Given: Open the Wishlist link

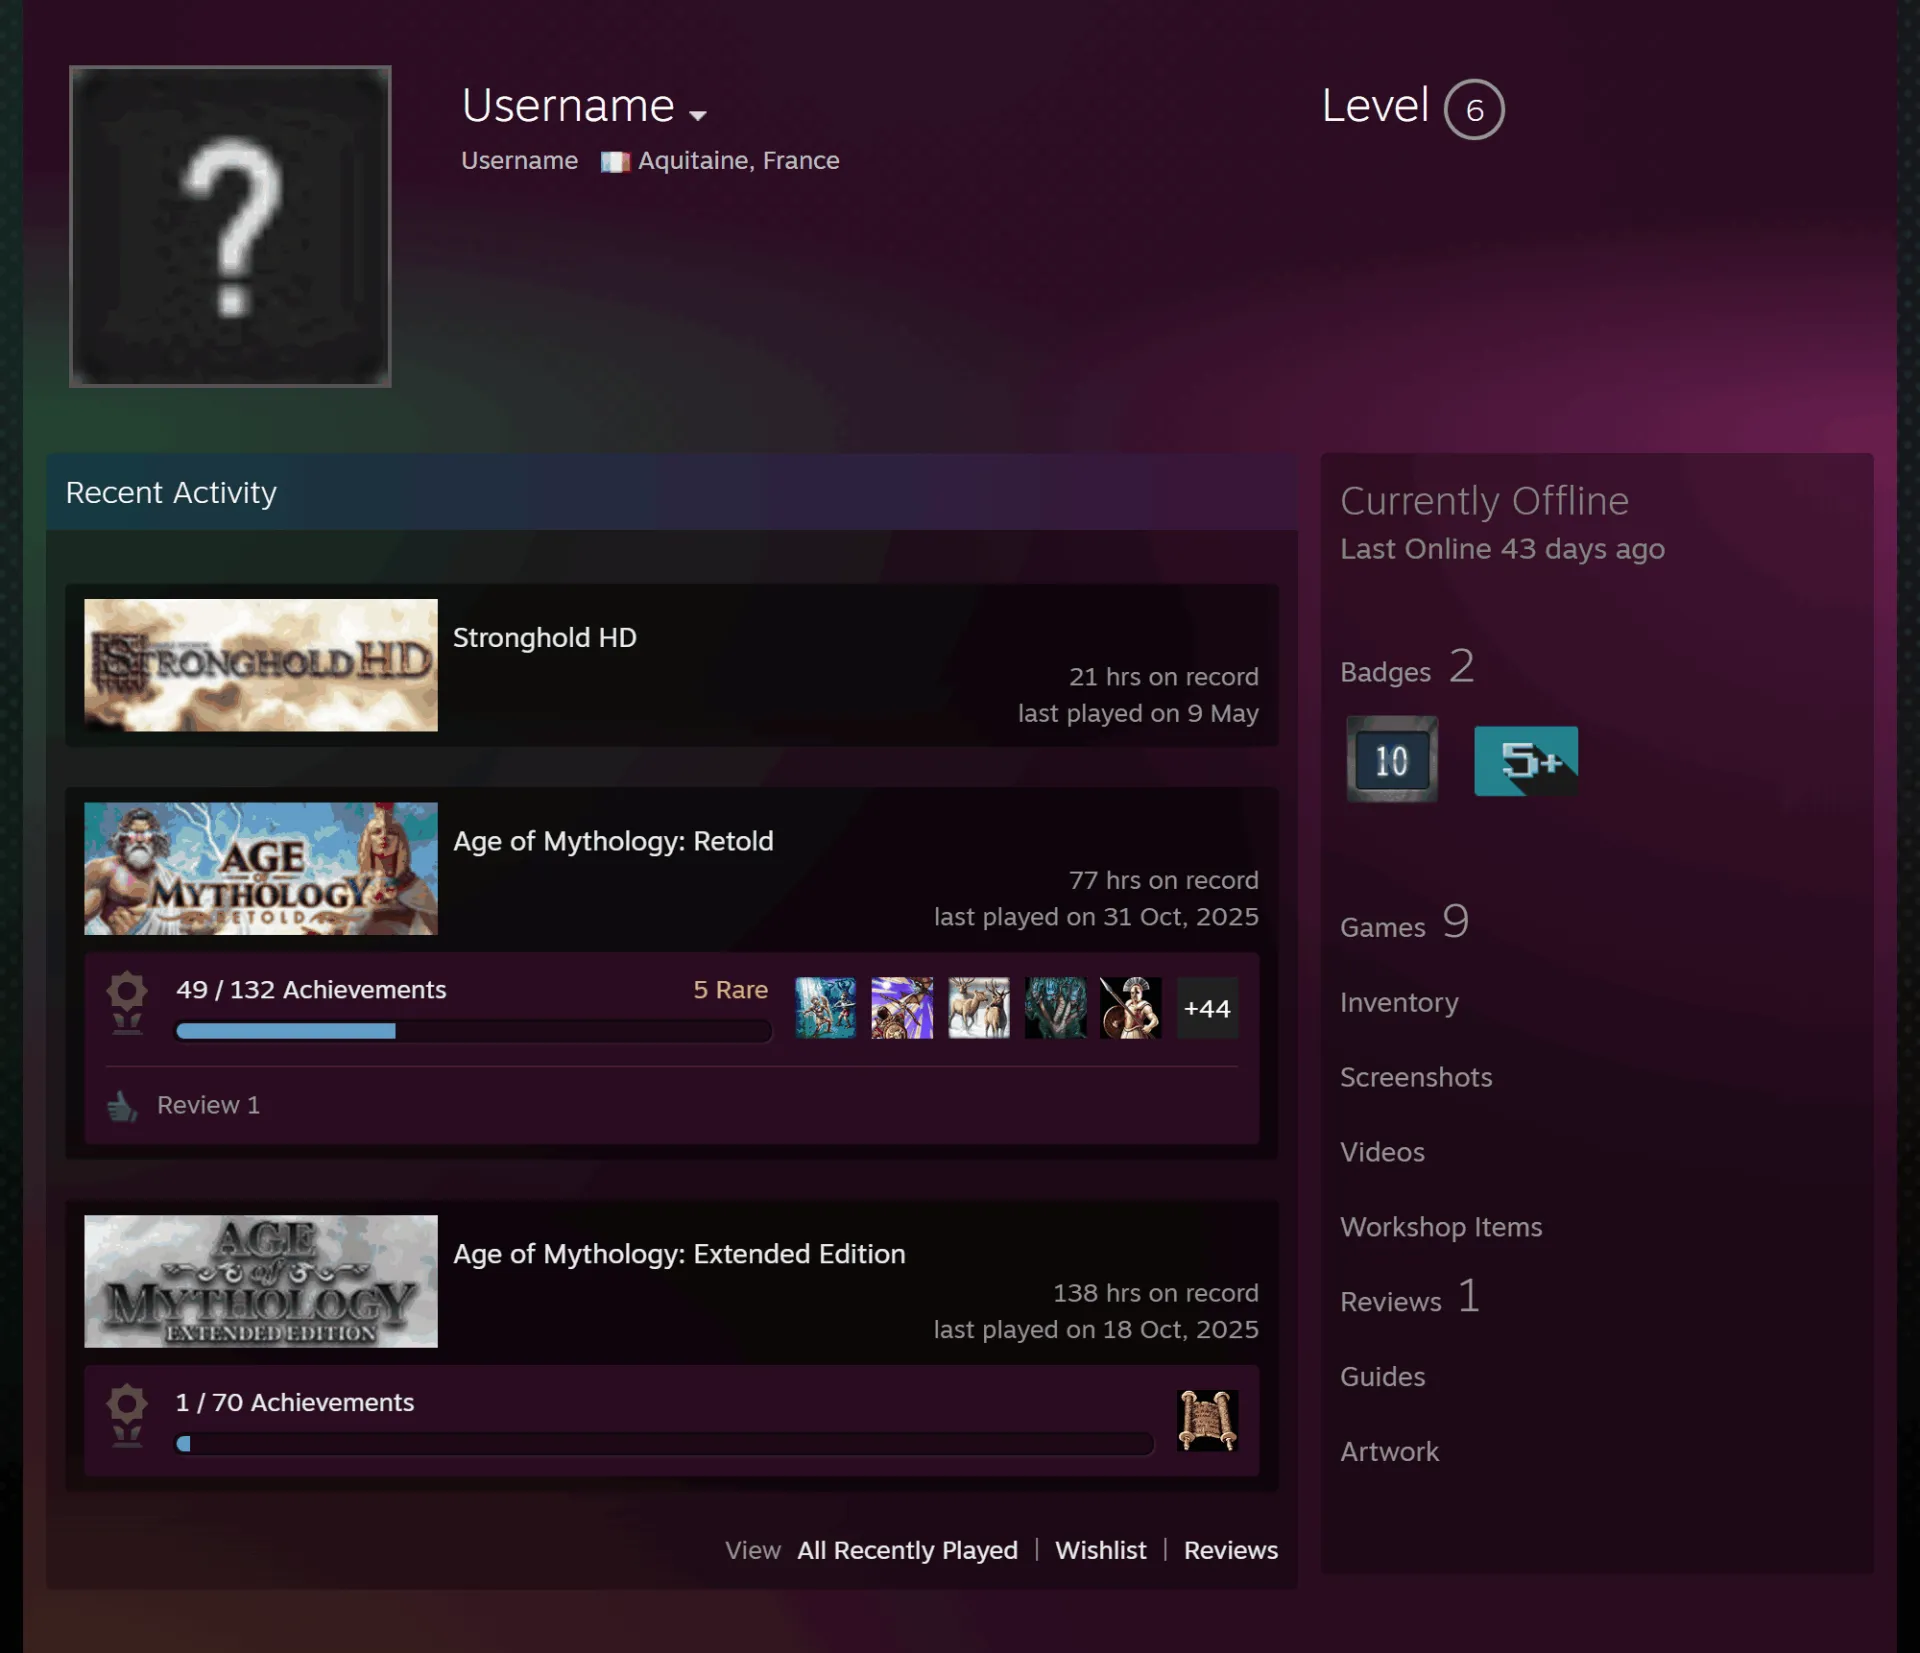Looking at the screenshot, I should (1101, 1550).
